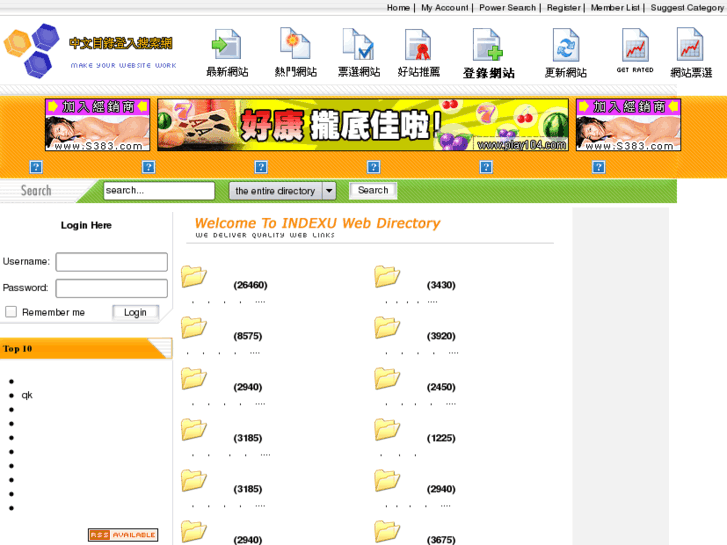Open the 'qk' Top 10 link
The image size is (727, 545).
pyautogui.click(x=27, y=395)
